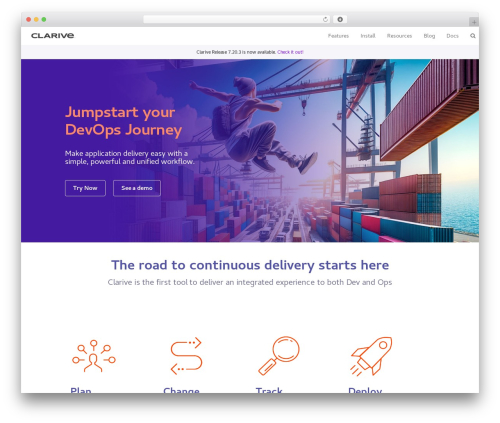
Task: Click the 'Jumpstart your DevOps Journey' headline
Action: (x=123, y=121)
